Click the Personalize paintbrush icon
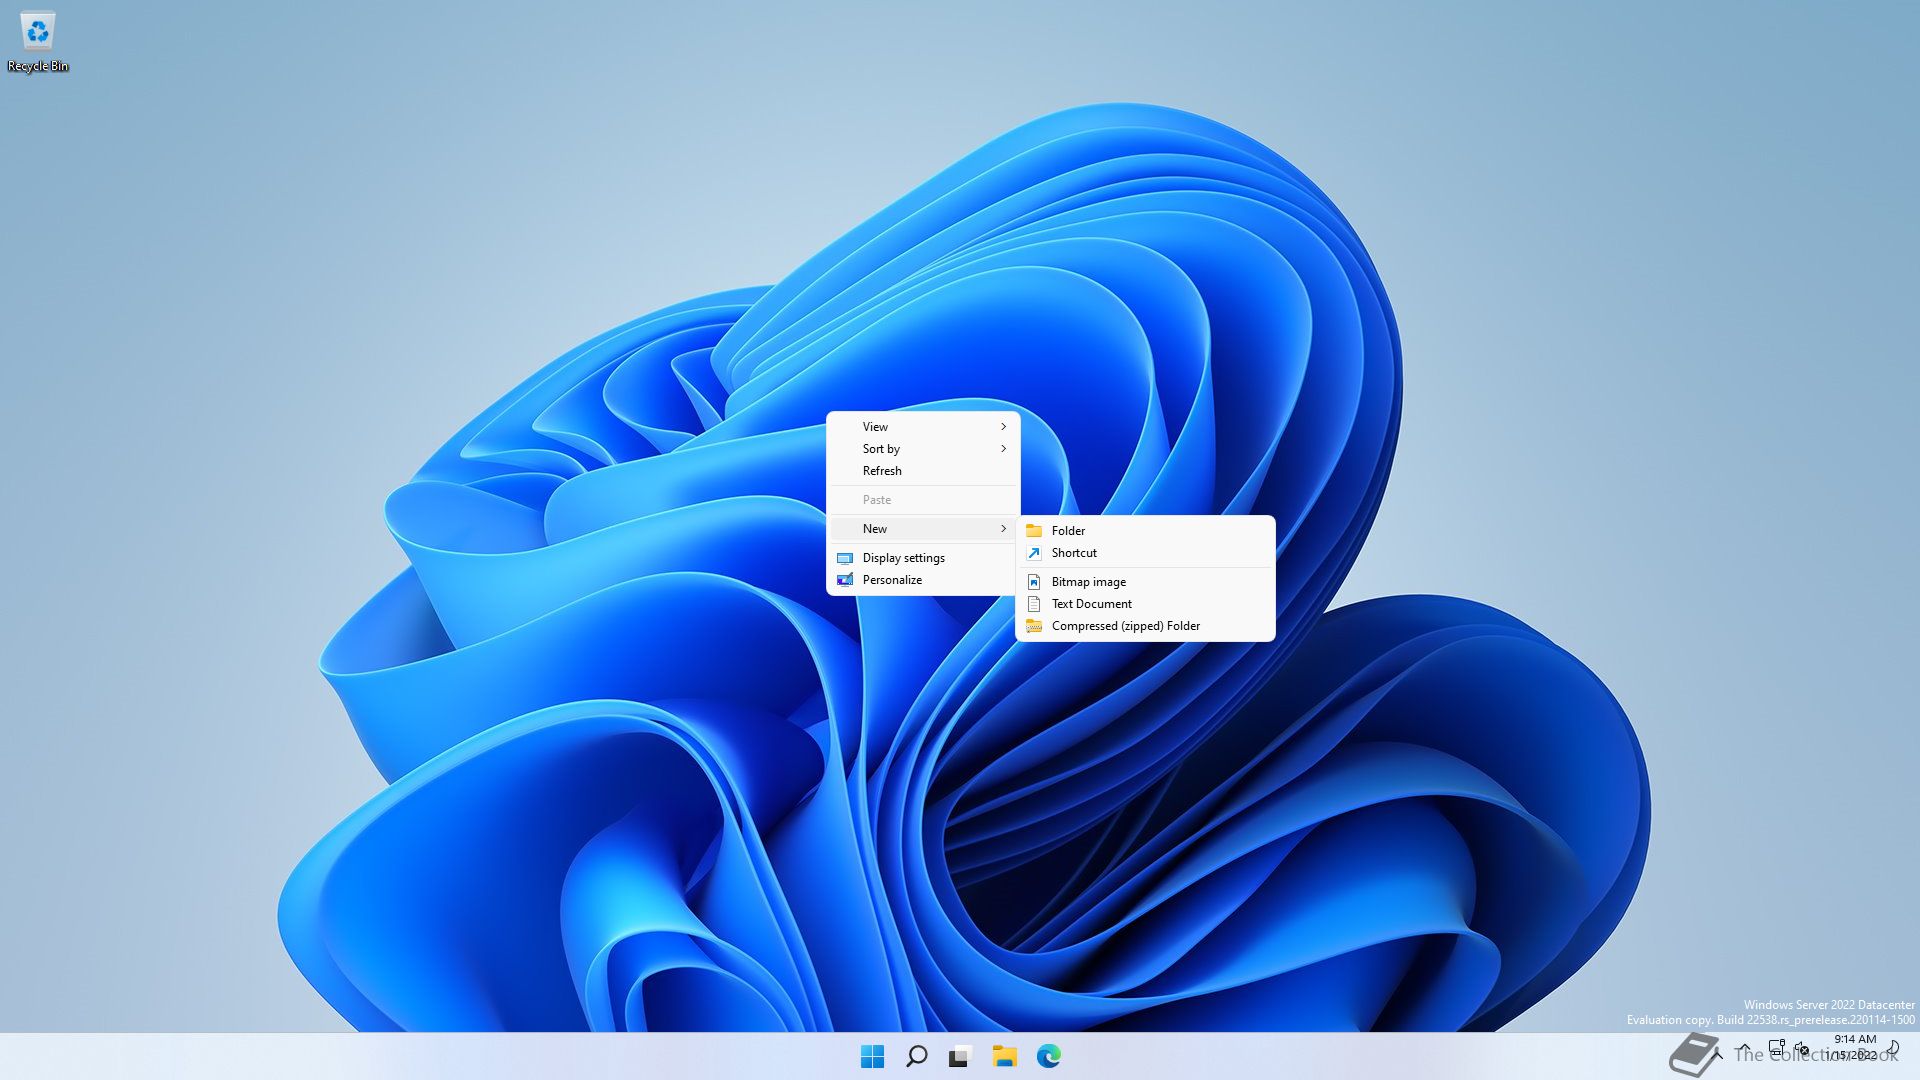This screenshot has height=1080, width=1920. (x=845, y=580)
